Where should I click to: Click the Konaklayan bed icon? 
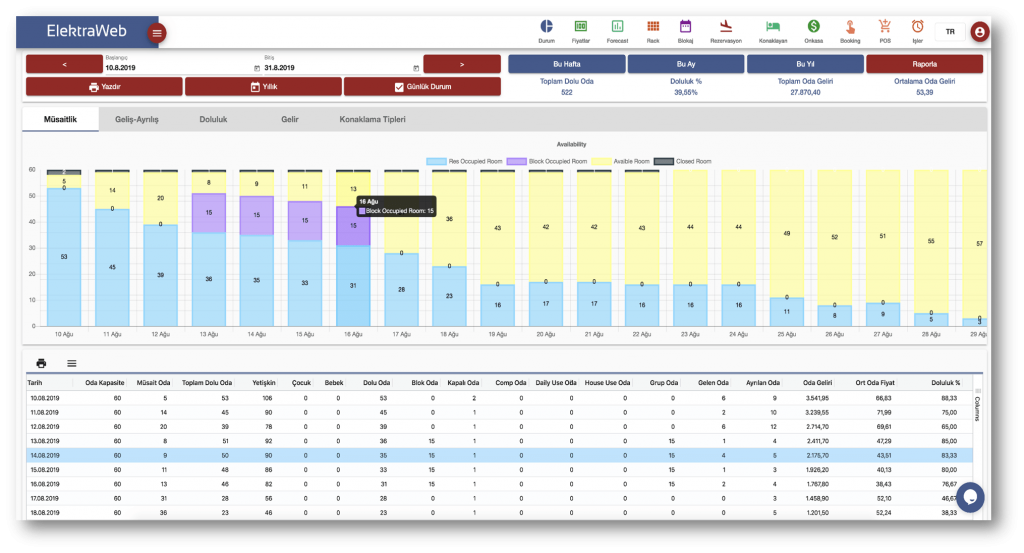coord(772,28)
